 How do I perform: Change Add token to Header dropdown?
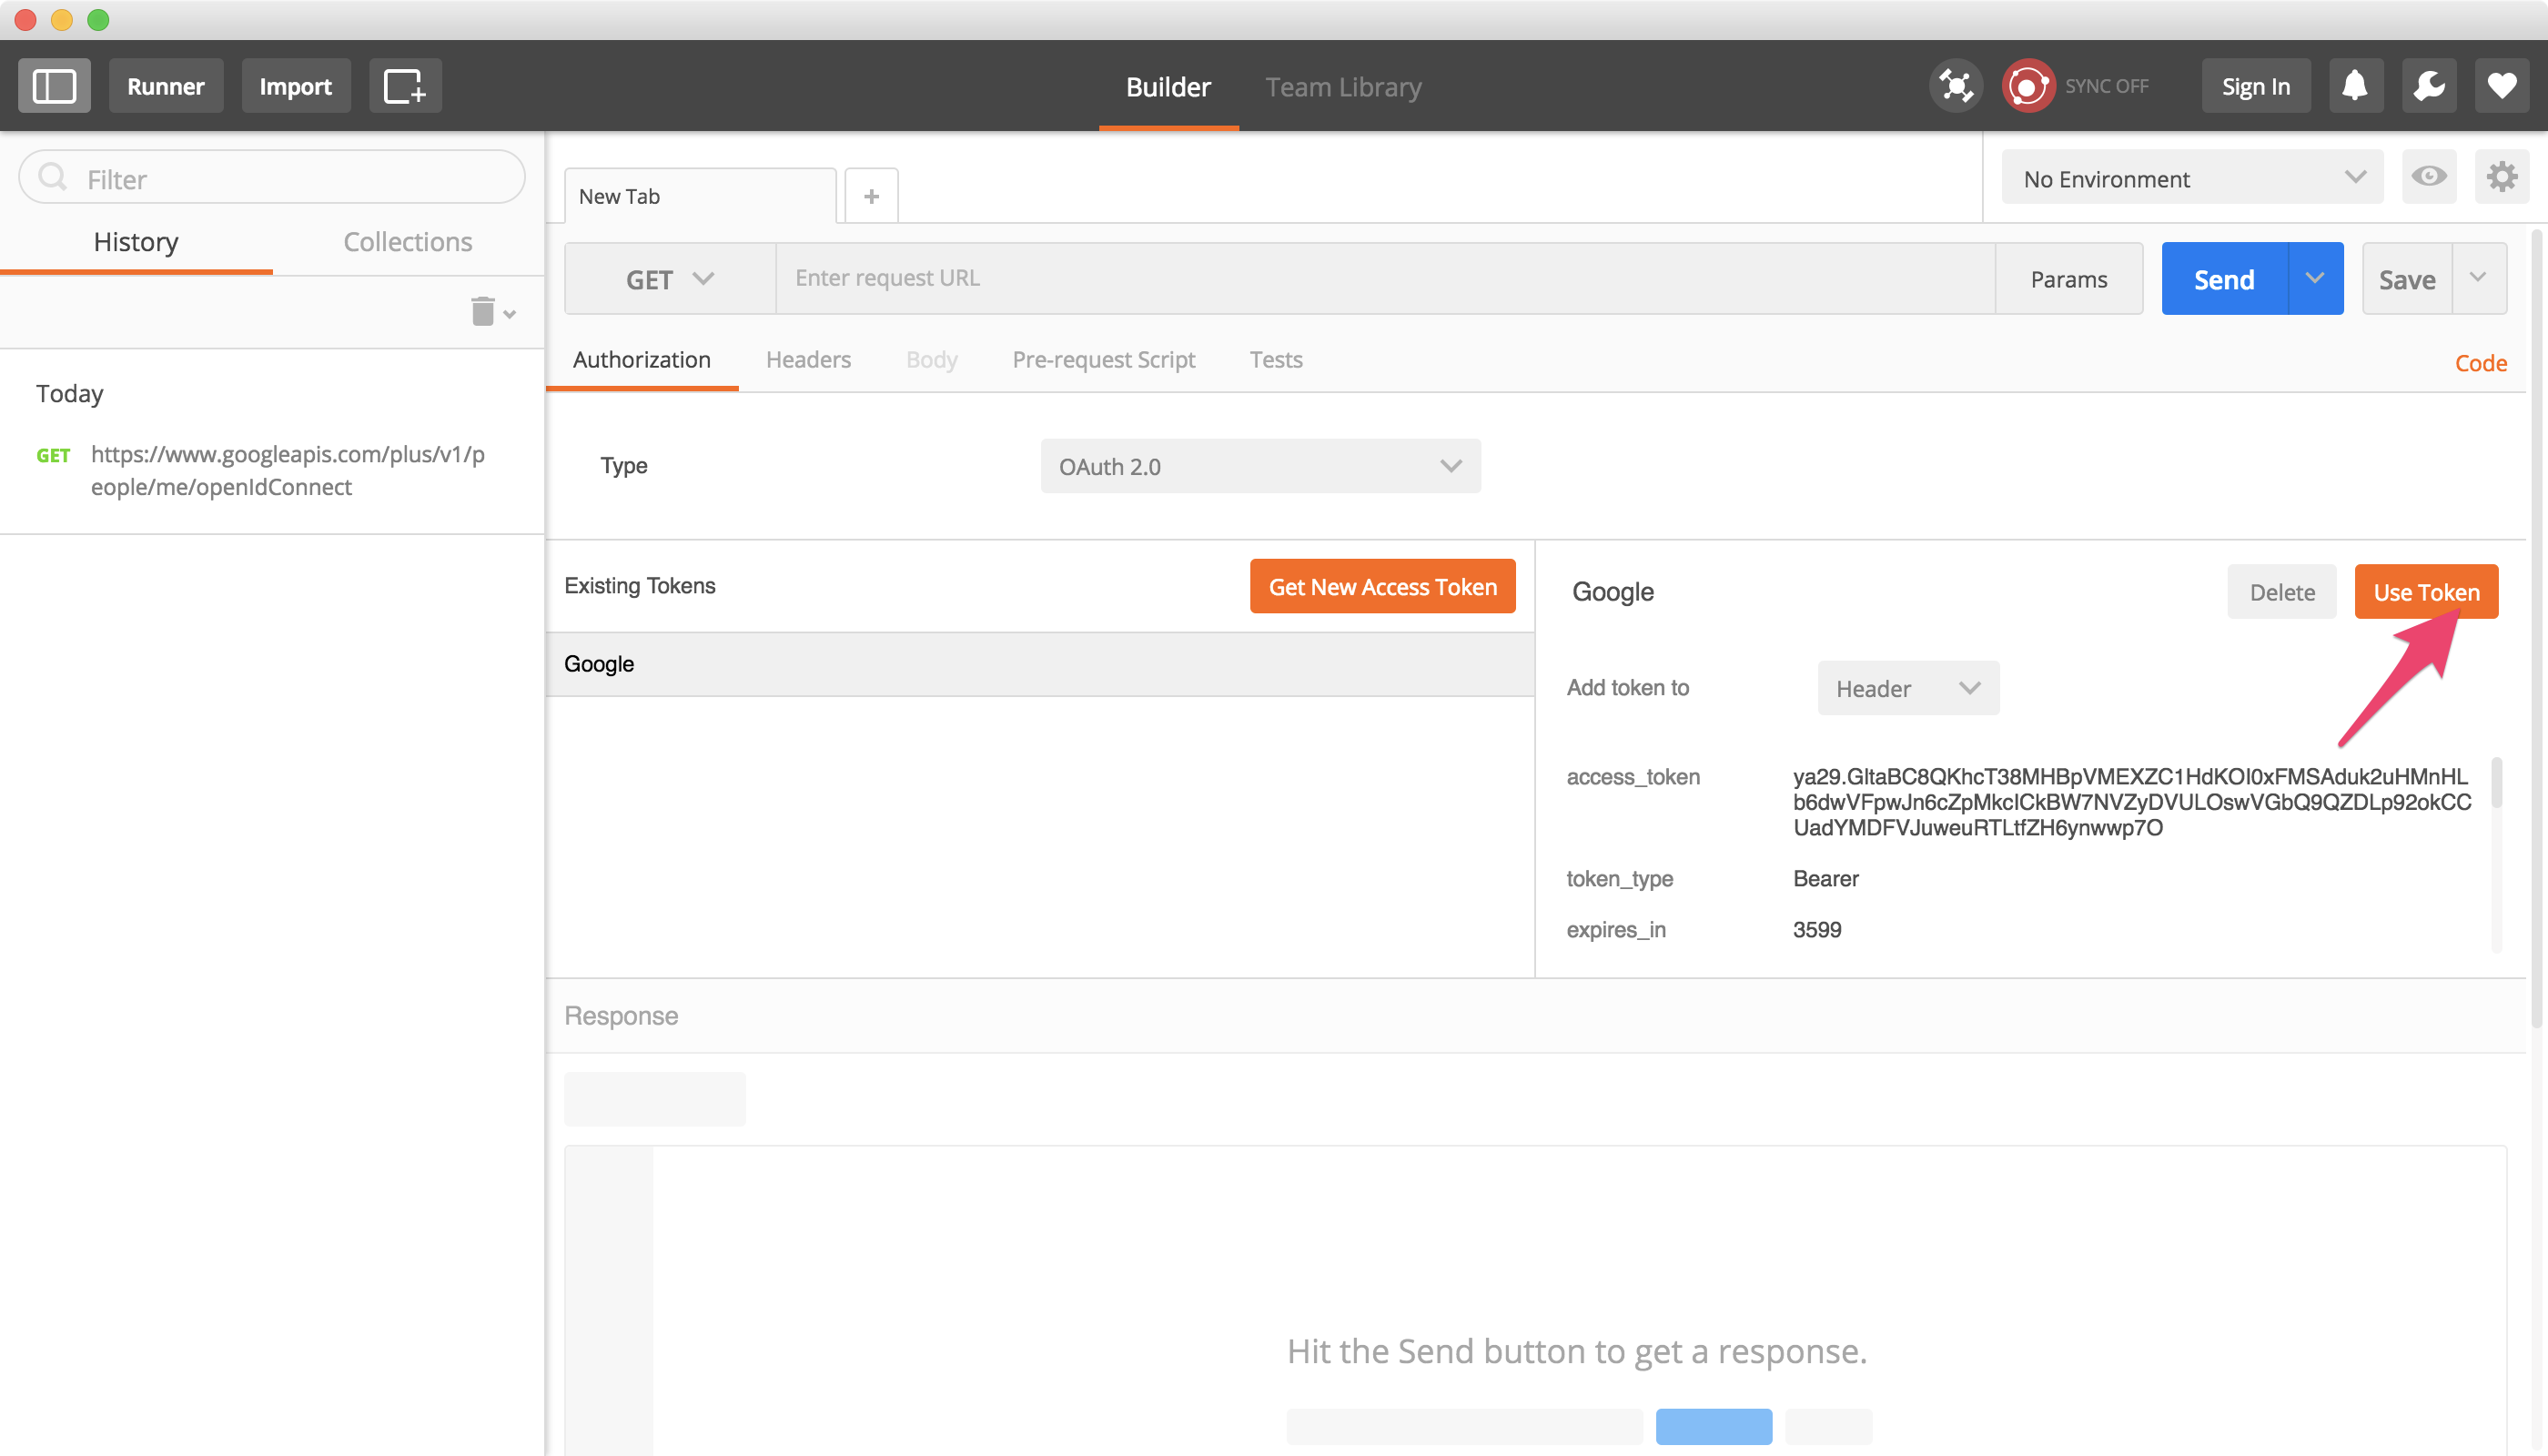point(1907,687)
